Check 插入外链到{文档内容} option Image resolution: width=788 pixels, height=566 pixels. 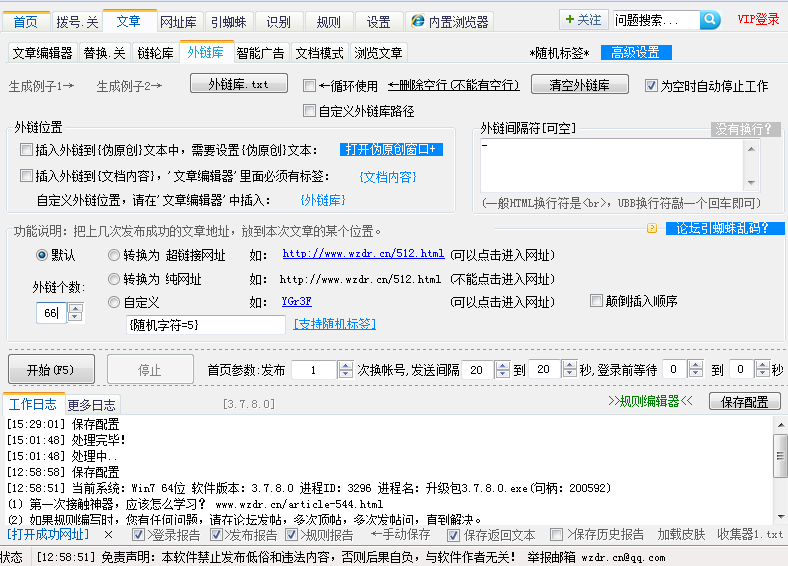tap(26, 175)
